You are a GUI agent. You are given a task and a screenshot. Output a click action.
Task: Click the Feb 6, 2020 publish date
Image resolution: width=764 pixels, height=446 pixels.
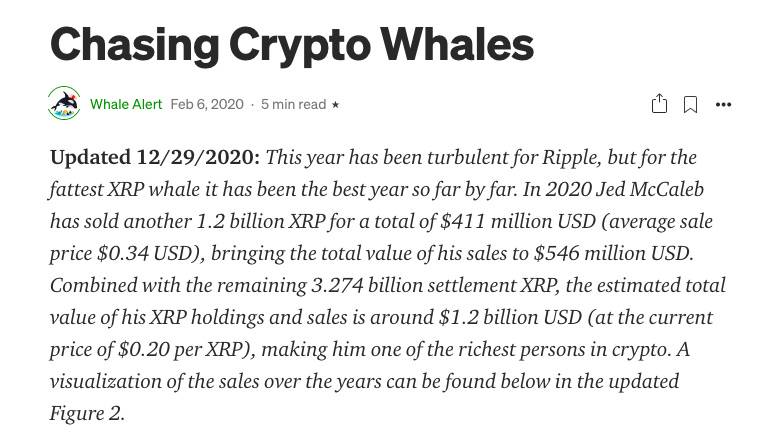click(207, 104)
